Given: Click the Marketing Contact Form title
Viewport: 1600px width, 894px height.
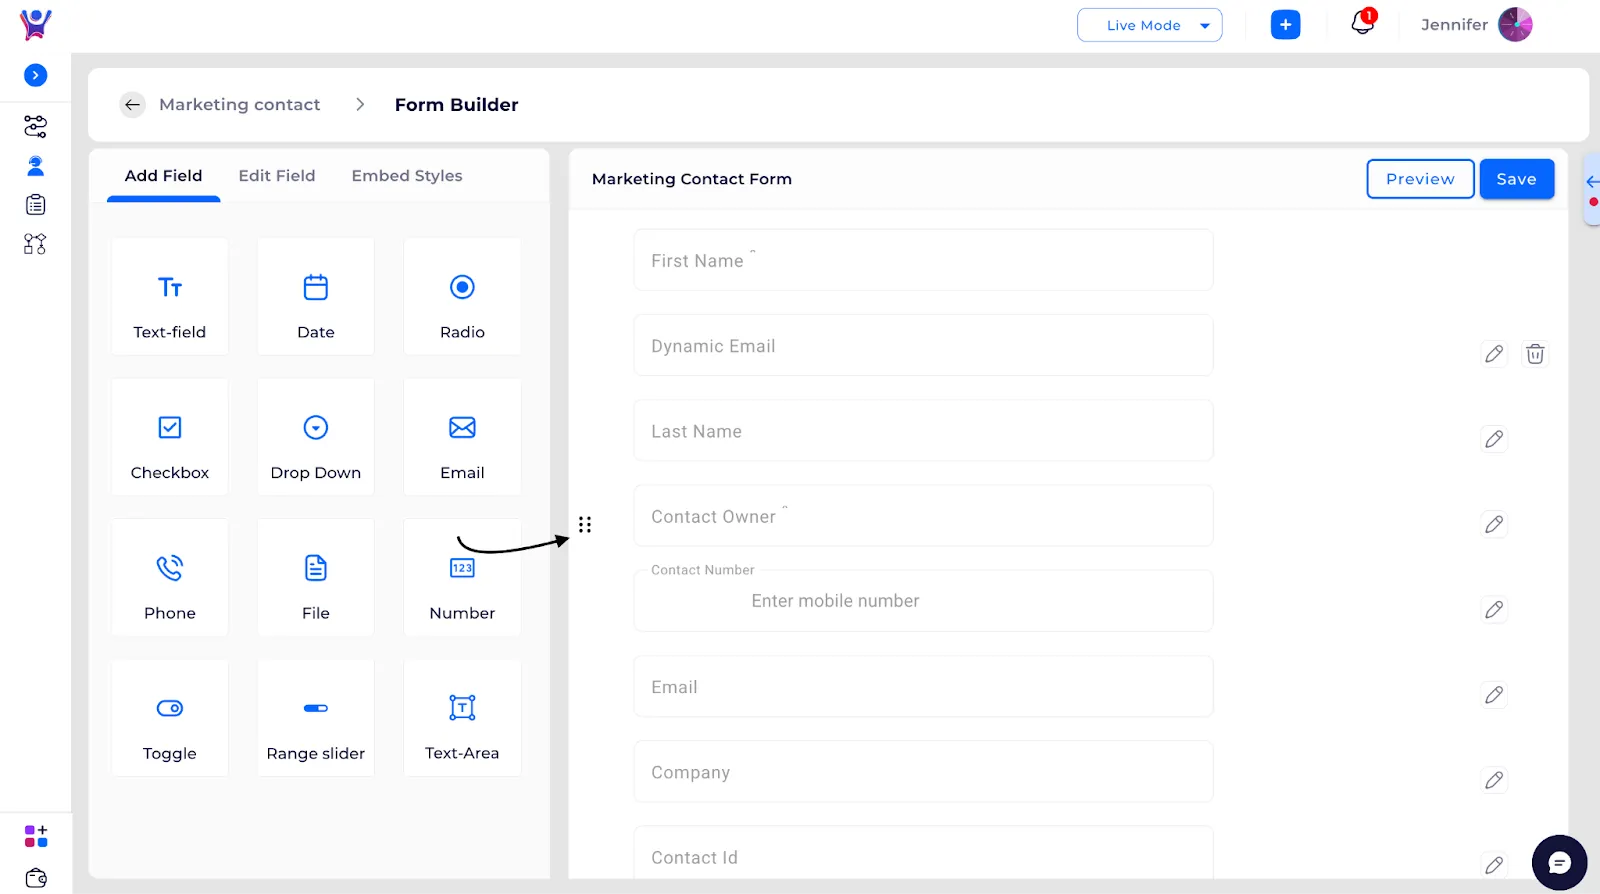Looking at the screenshot, I should [x=692, y=179].
